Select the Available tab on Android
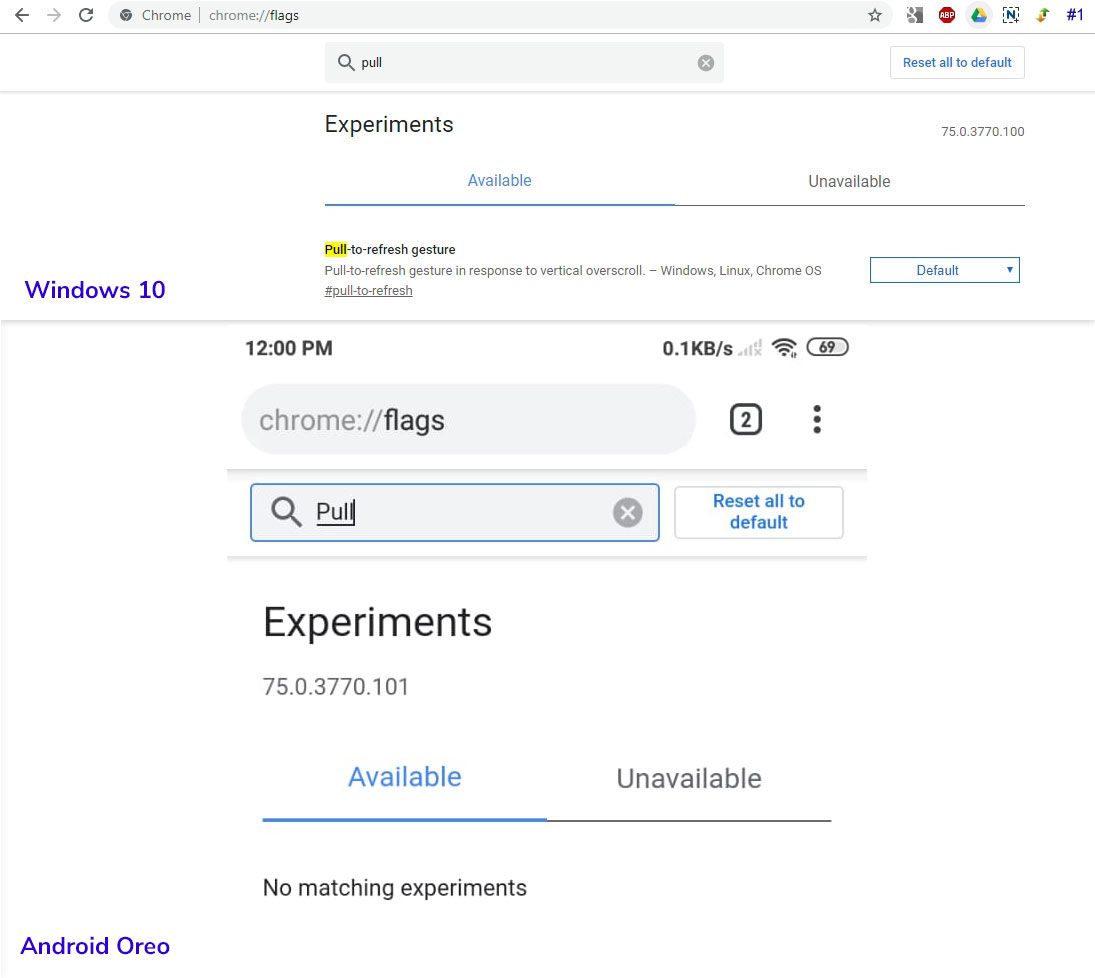Viewport: 1095px width, 978px height. [x=404, y=777]
